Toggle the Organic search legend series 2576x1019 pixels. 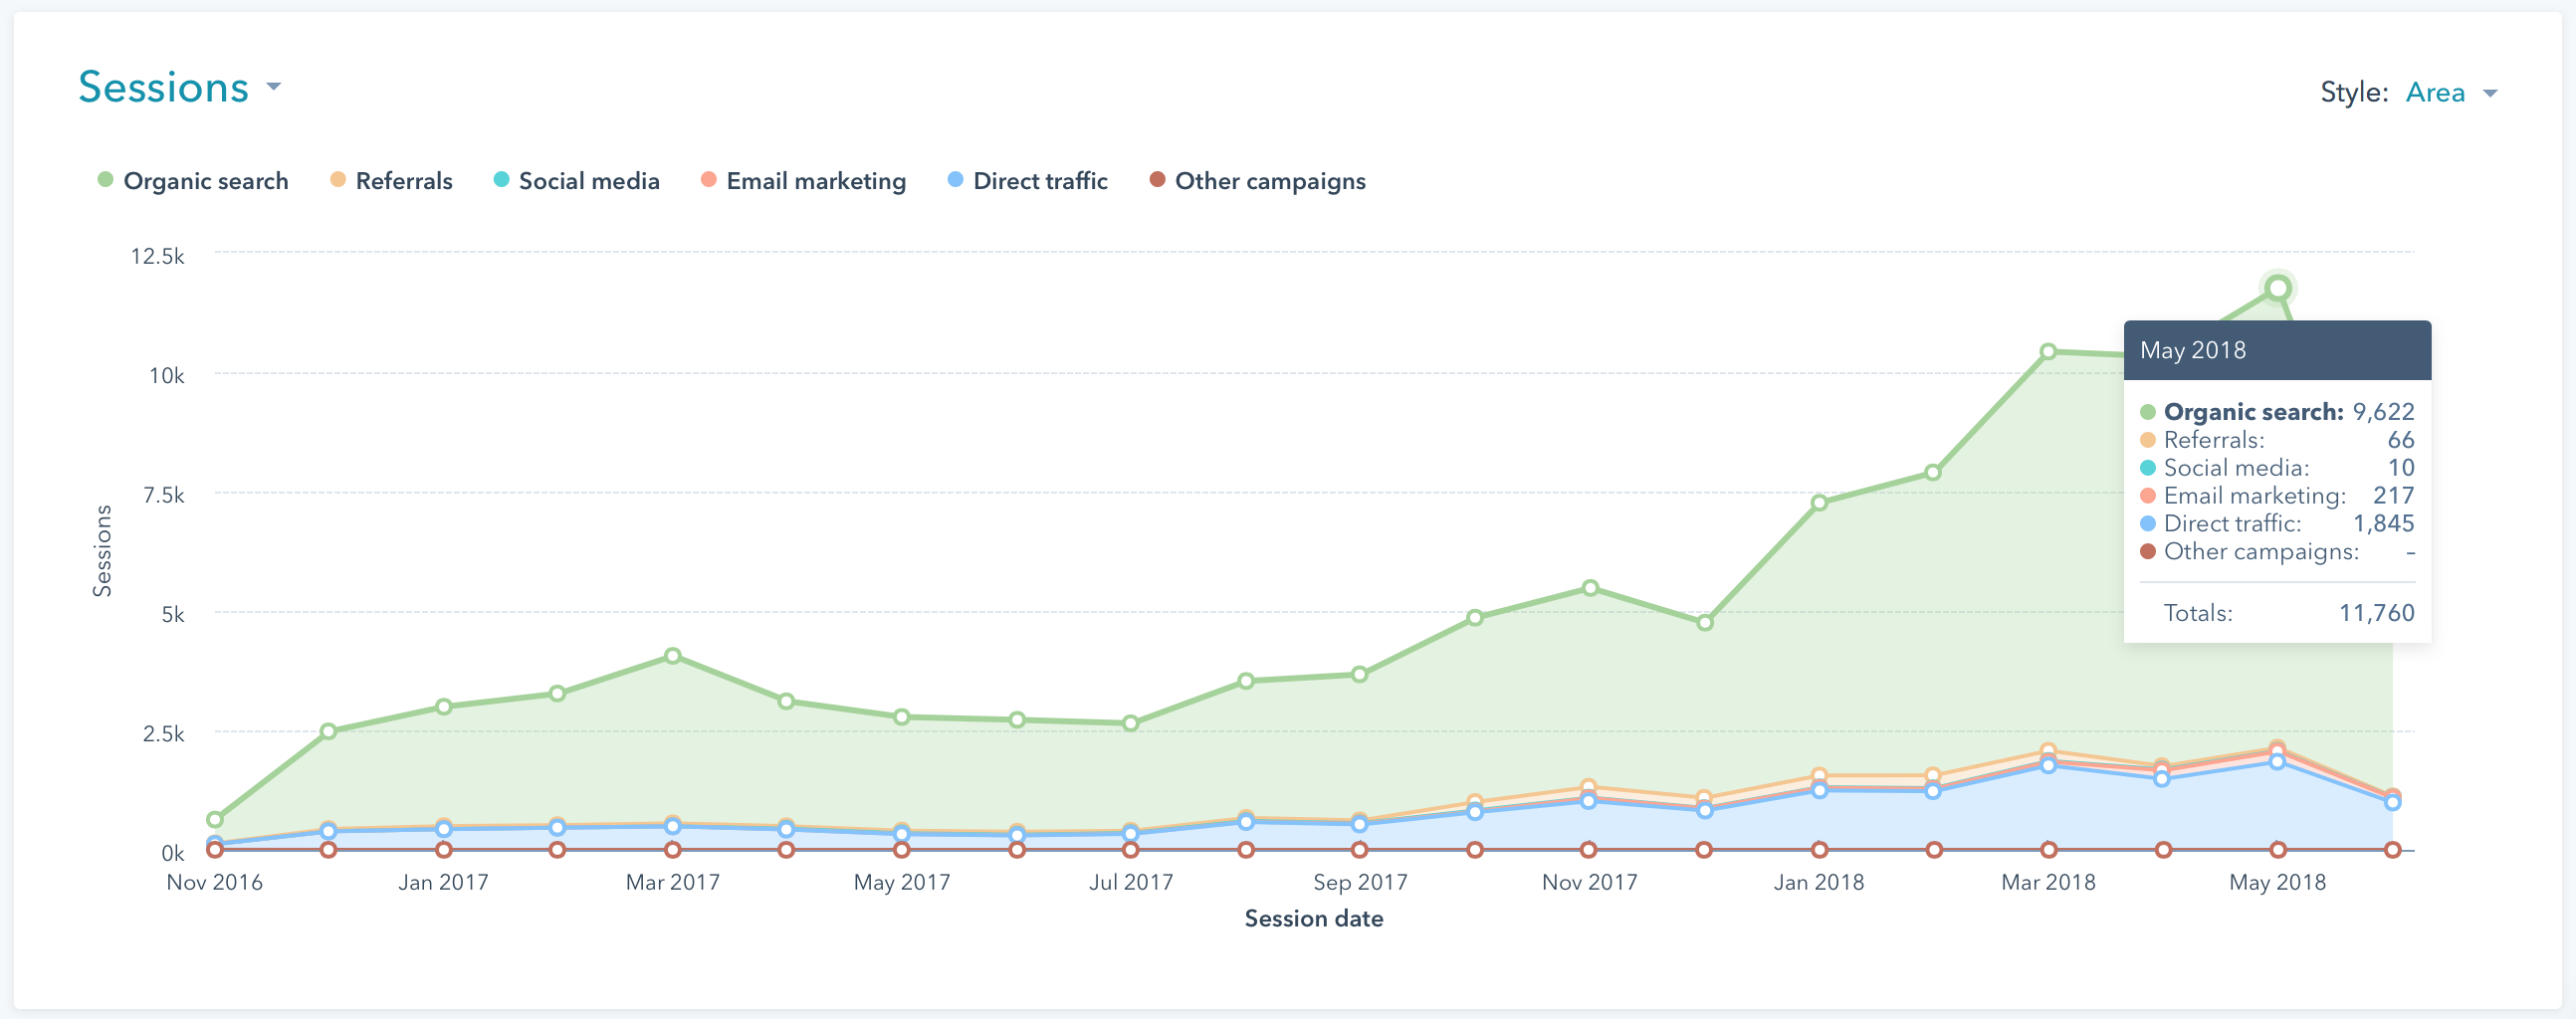point(193,180)
